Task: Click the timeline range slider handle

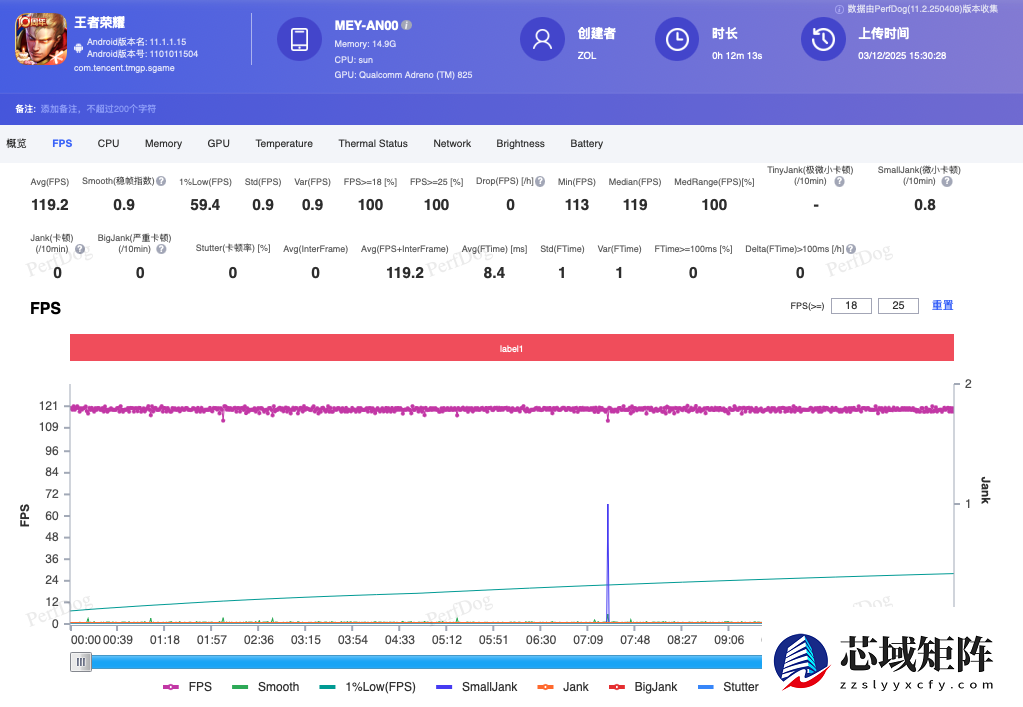Action: click(81, 661)
